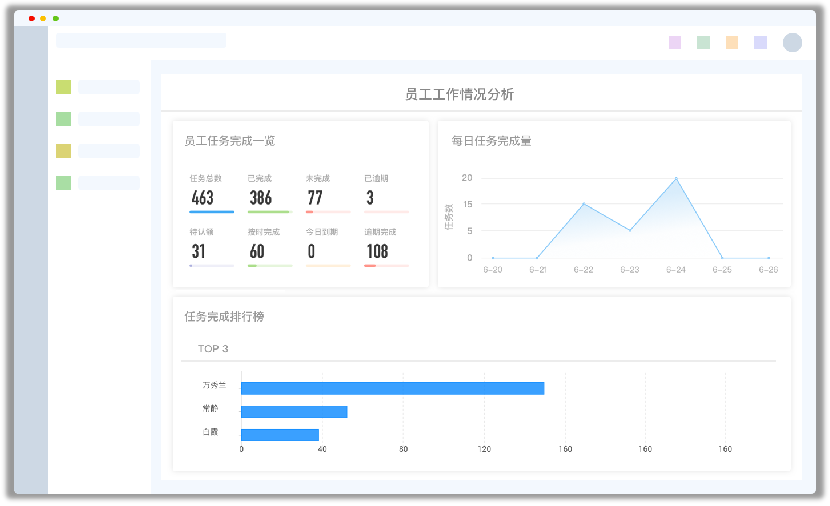Click the purple square icon in header
The width and height of the screenshot is (830, 506).
[675, 42]
